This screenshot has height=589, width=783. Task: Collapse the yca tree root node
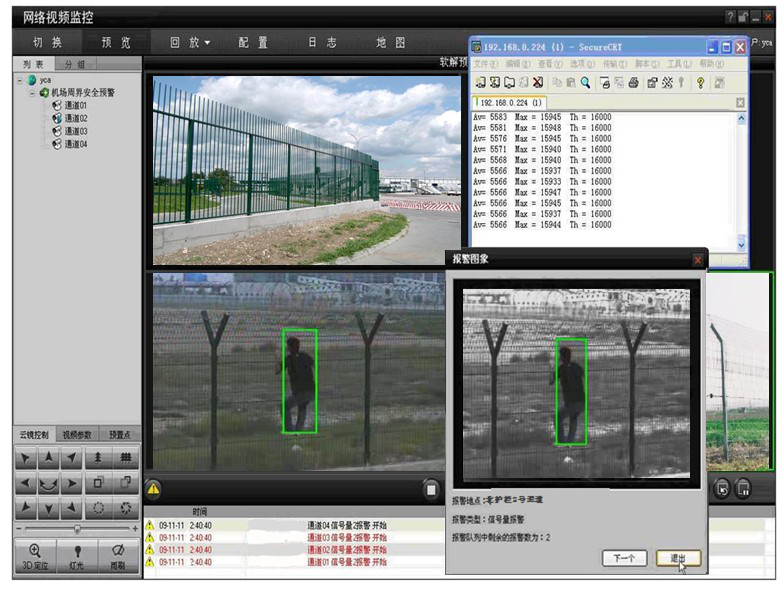[x=20, y=80]
